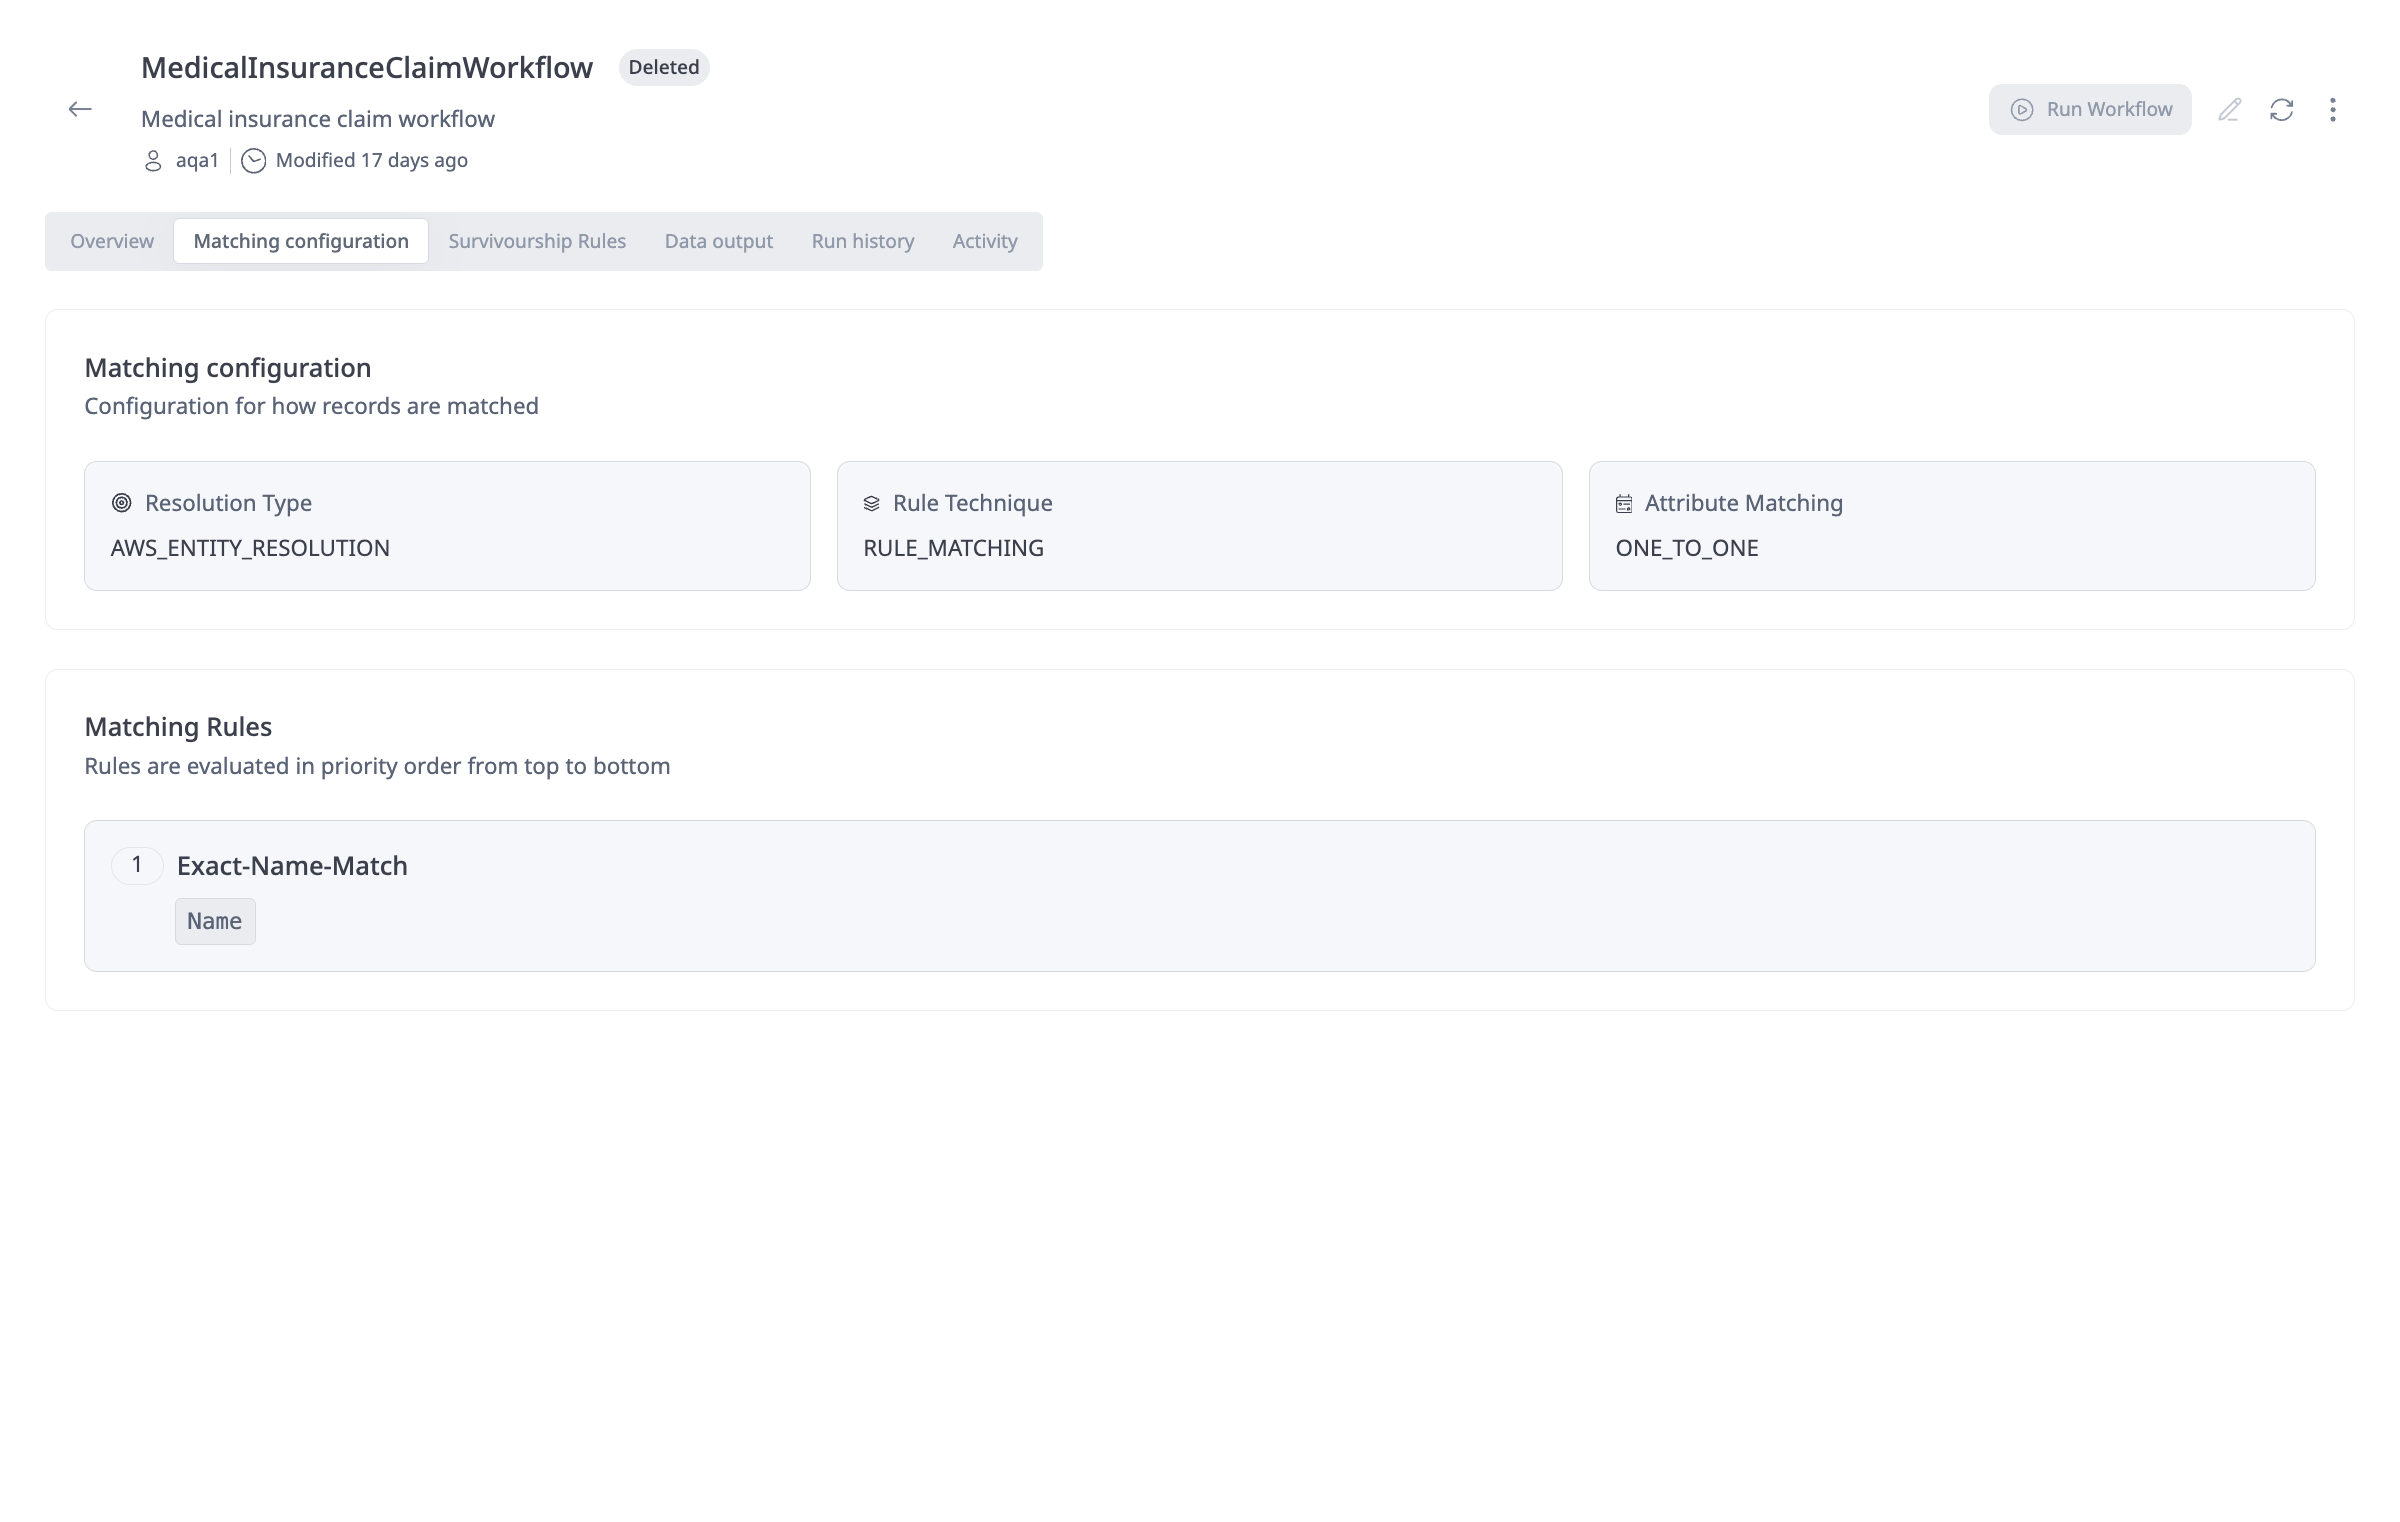Click the Deleted status badge

pos(663,67)
